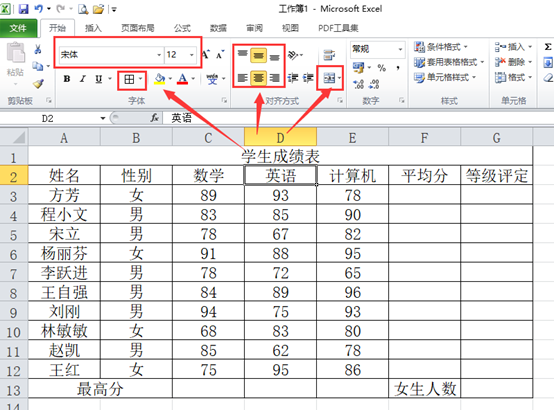Toggle Italic formatting
This screenshot has height=410, width=554.
83,79
